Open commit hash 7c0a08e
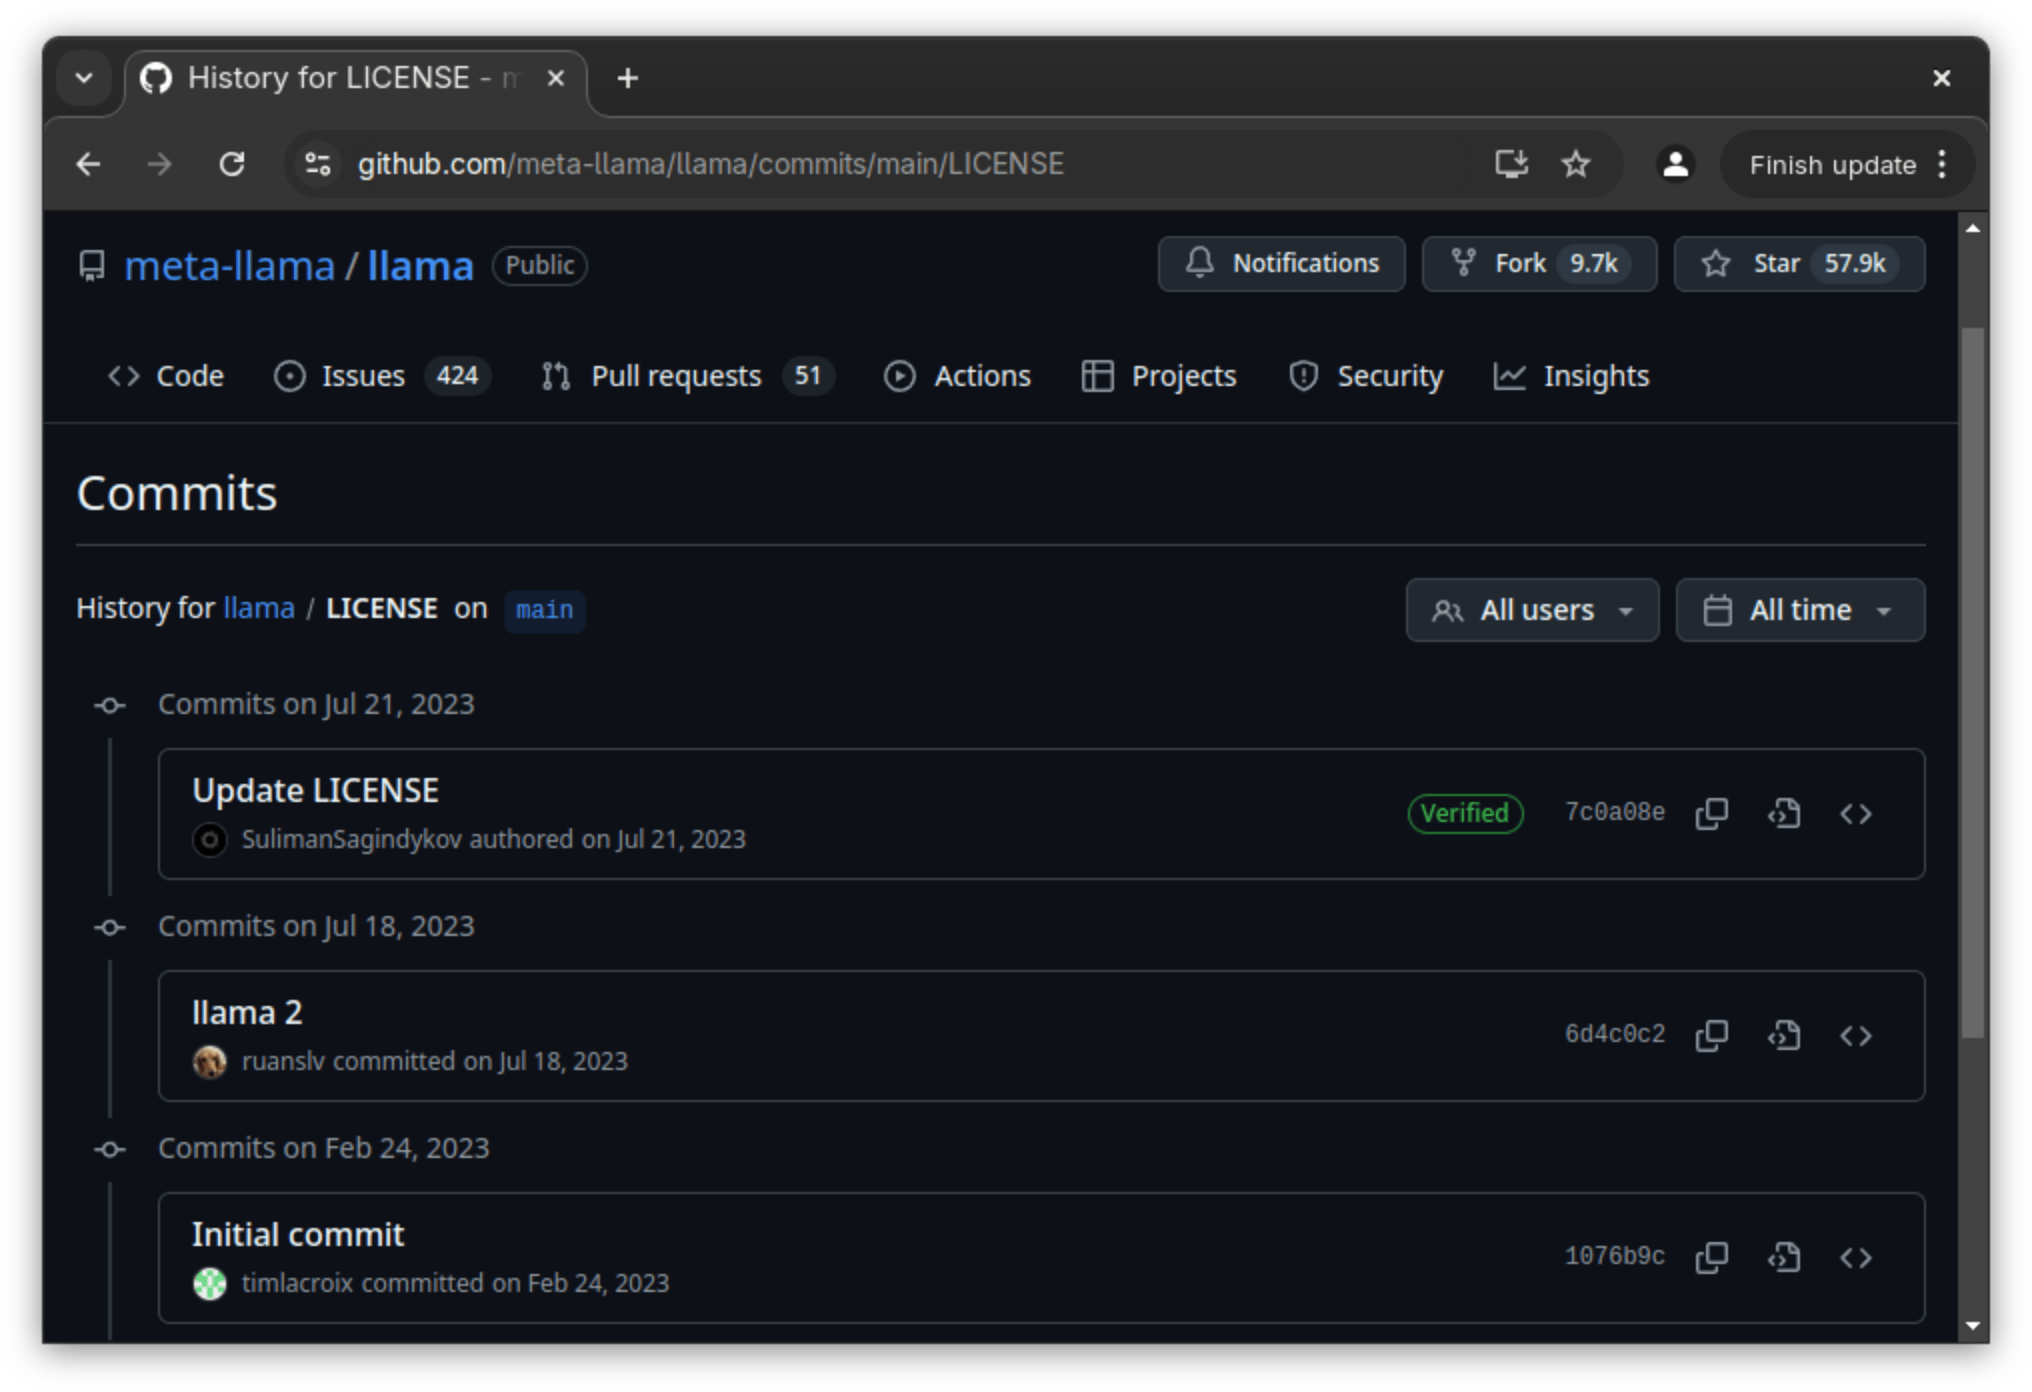 point(1615,812)
